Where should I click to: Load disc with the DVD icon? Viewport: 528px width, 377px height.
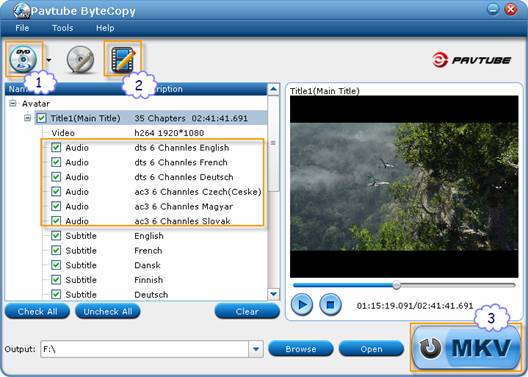tap(23, 59)
